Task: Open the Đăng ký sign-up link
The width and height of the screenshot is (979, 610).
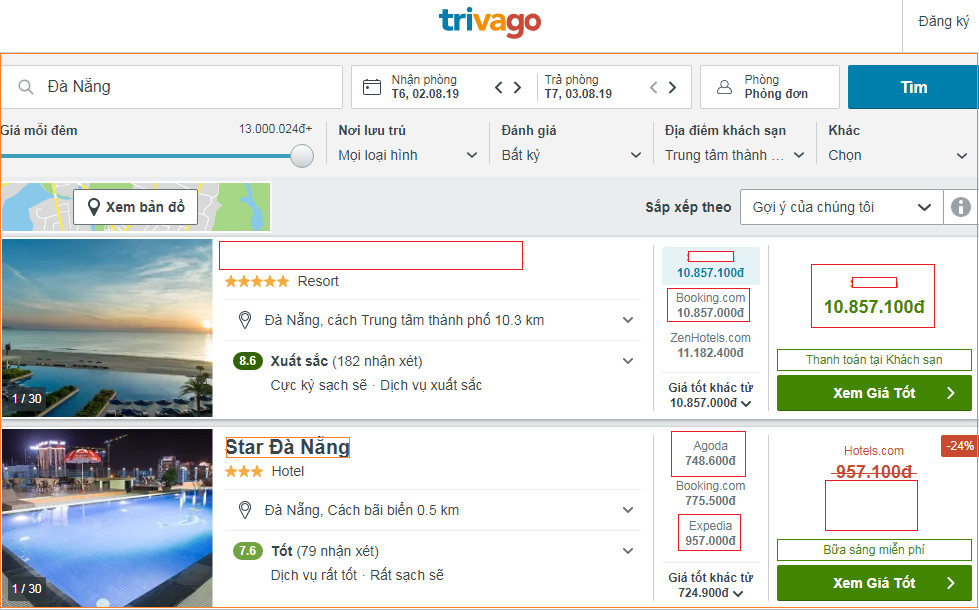Action: click(943, 21)
